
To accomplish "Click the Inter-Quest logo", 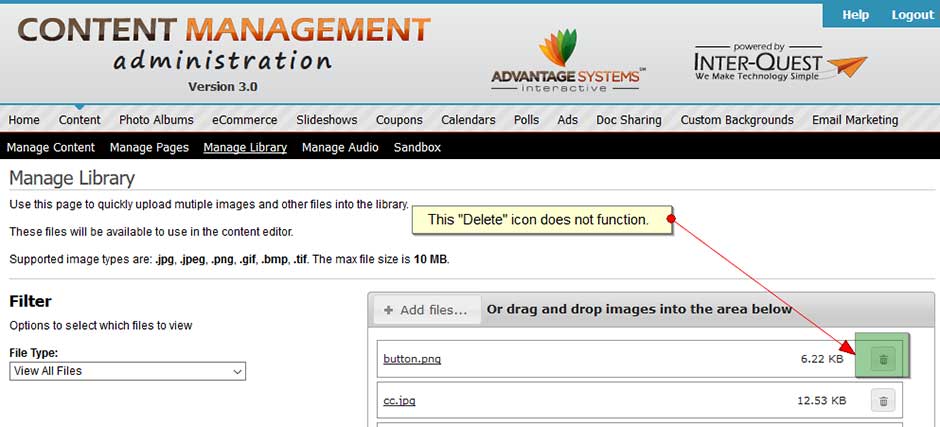I will point(779,62).
